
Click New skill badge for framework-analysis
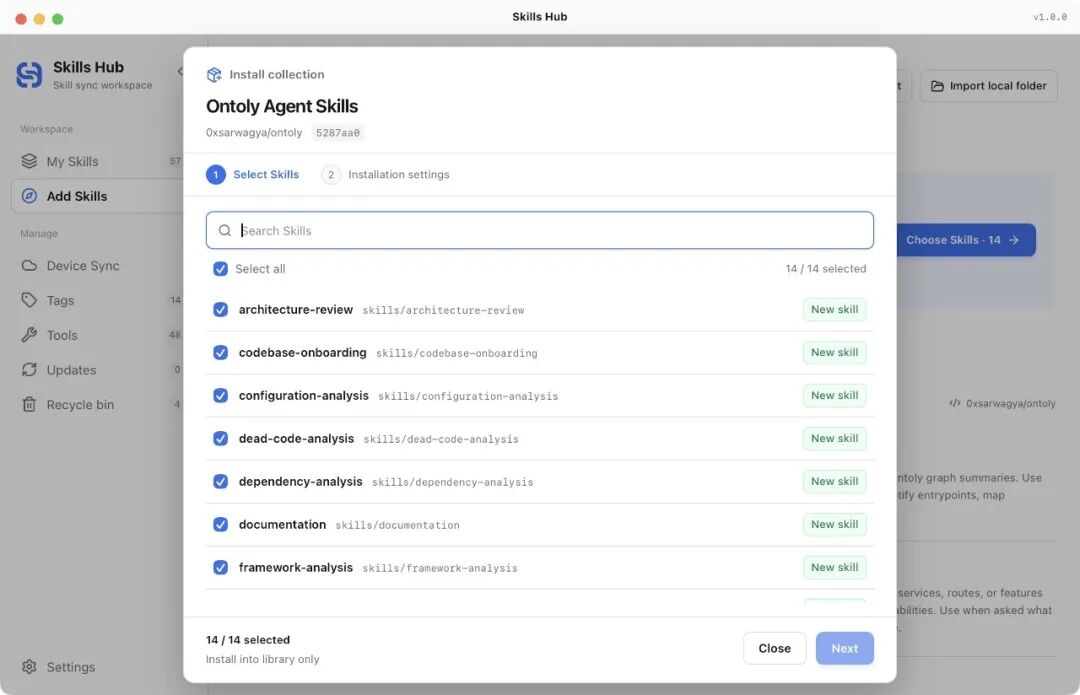click(834, 567)
